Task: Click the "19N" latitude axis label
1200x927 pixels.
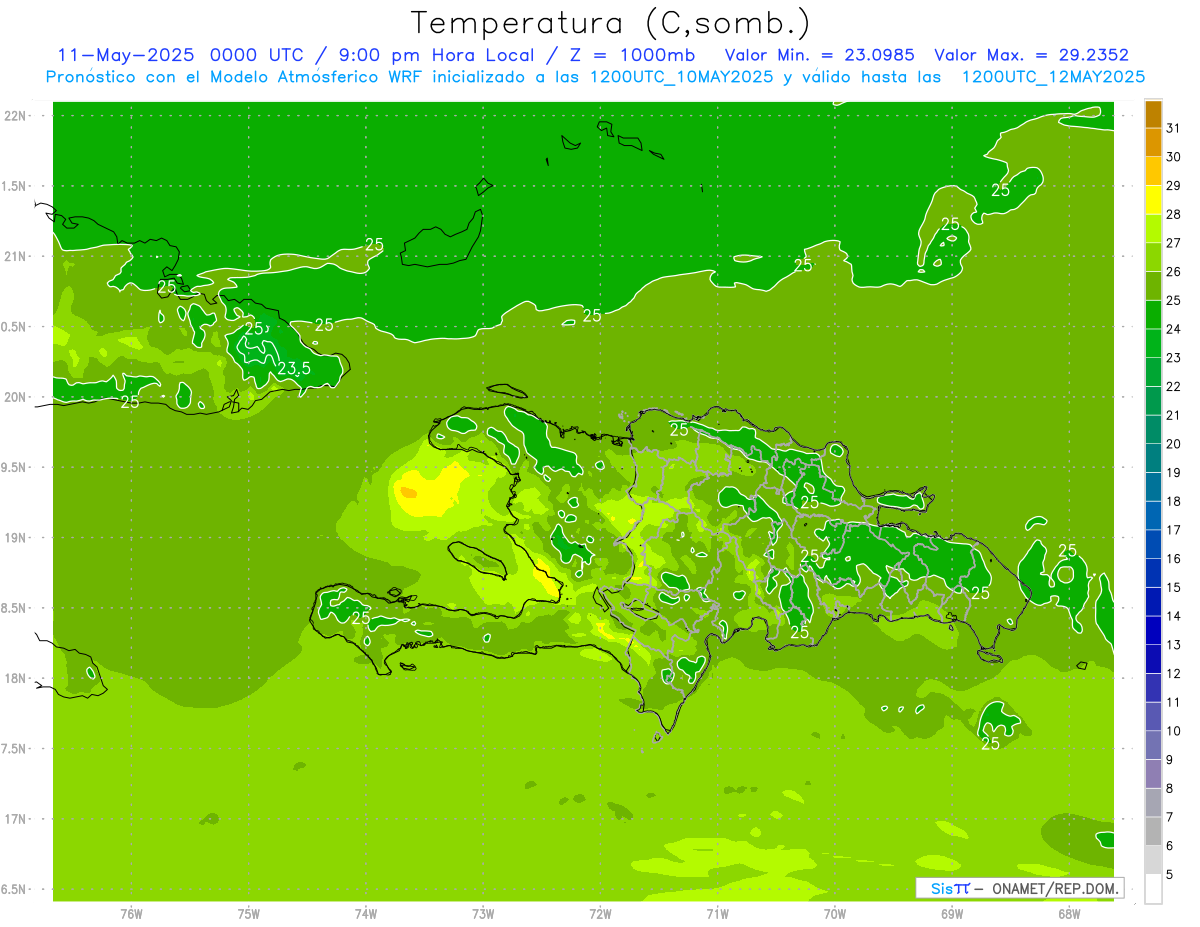Action: 16,537
